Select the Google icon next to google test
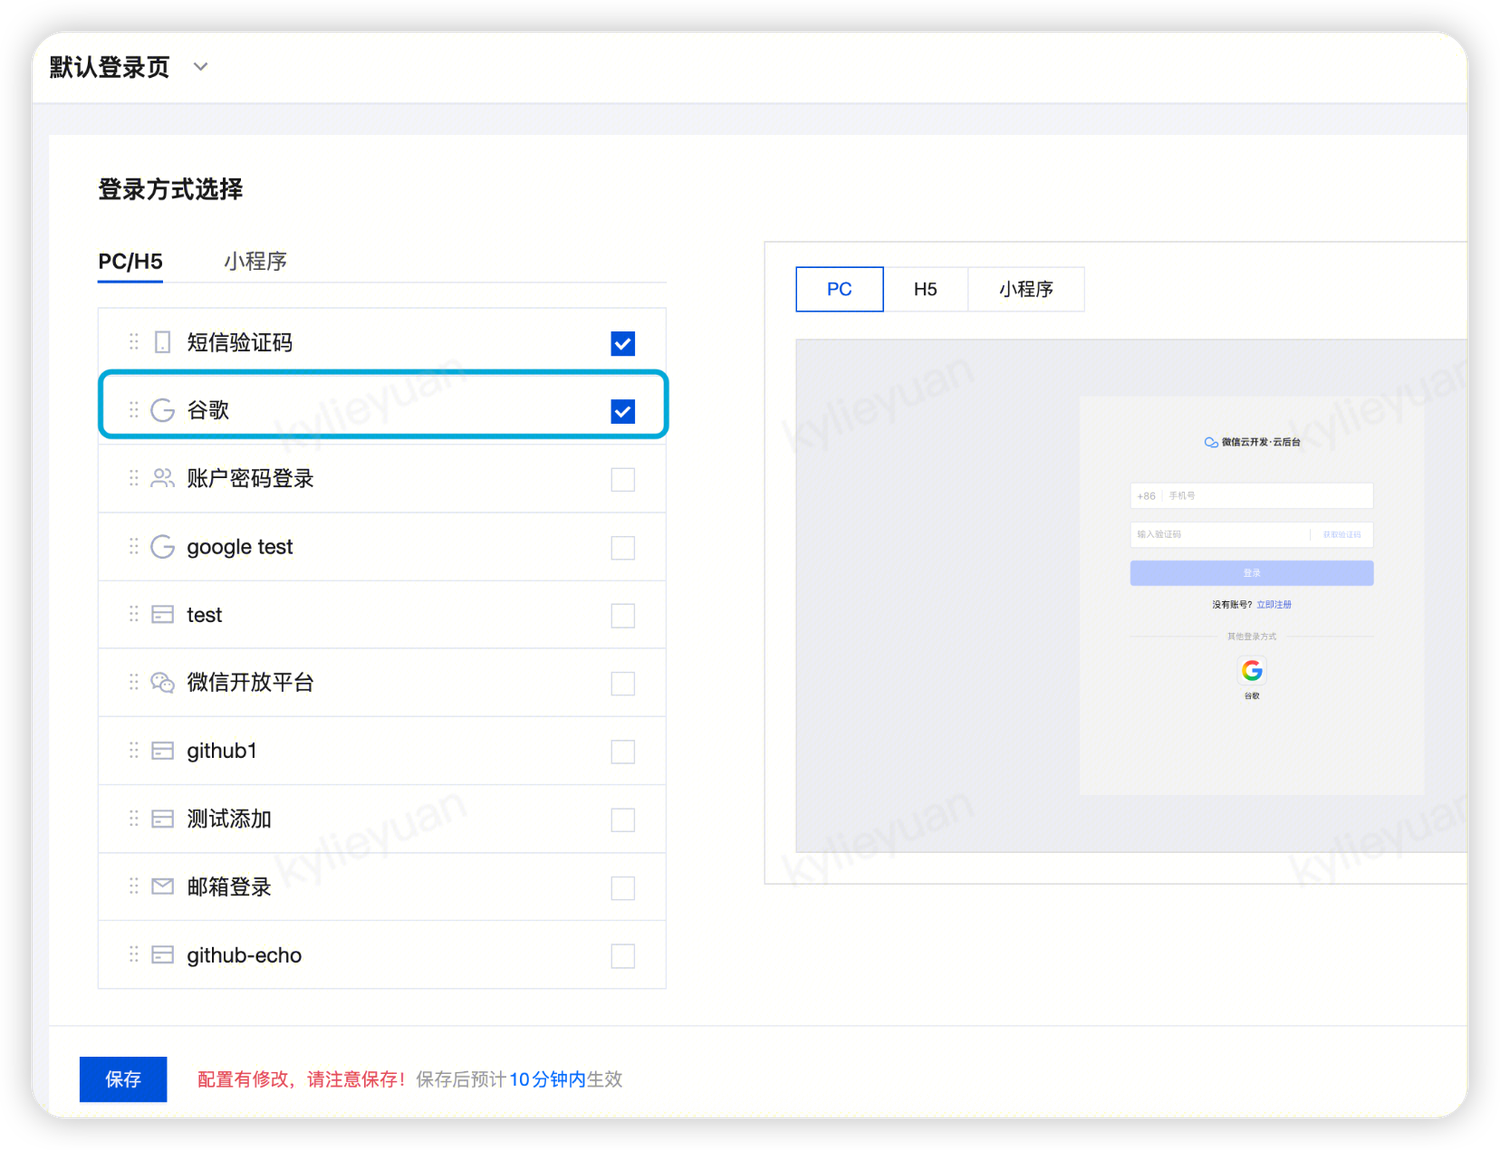Viewport: 1500px width, 1150px height. pos(162,546)
